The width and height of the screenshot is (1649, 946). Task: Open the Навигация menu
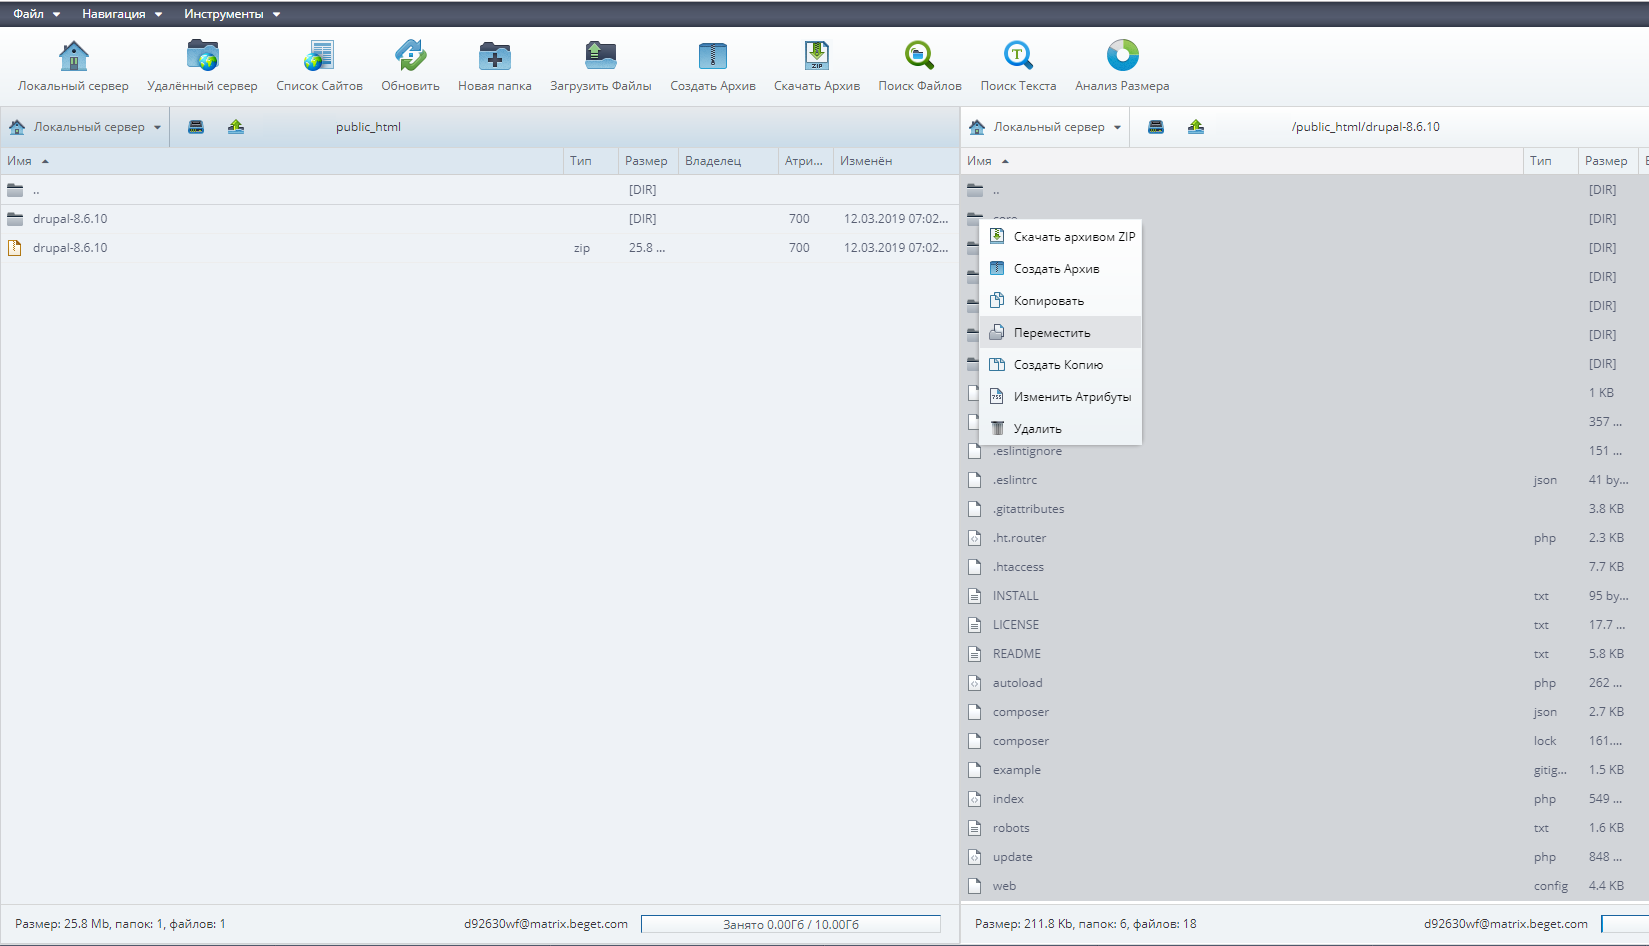[x=122, y=14]
